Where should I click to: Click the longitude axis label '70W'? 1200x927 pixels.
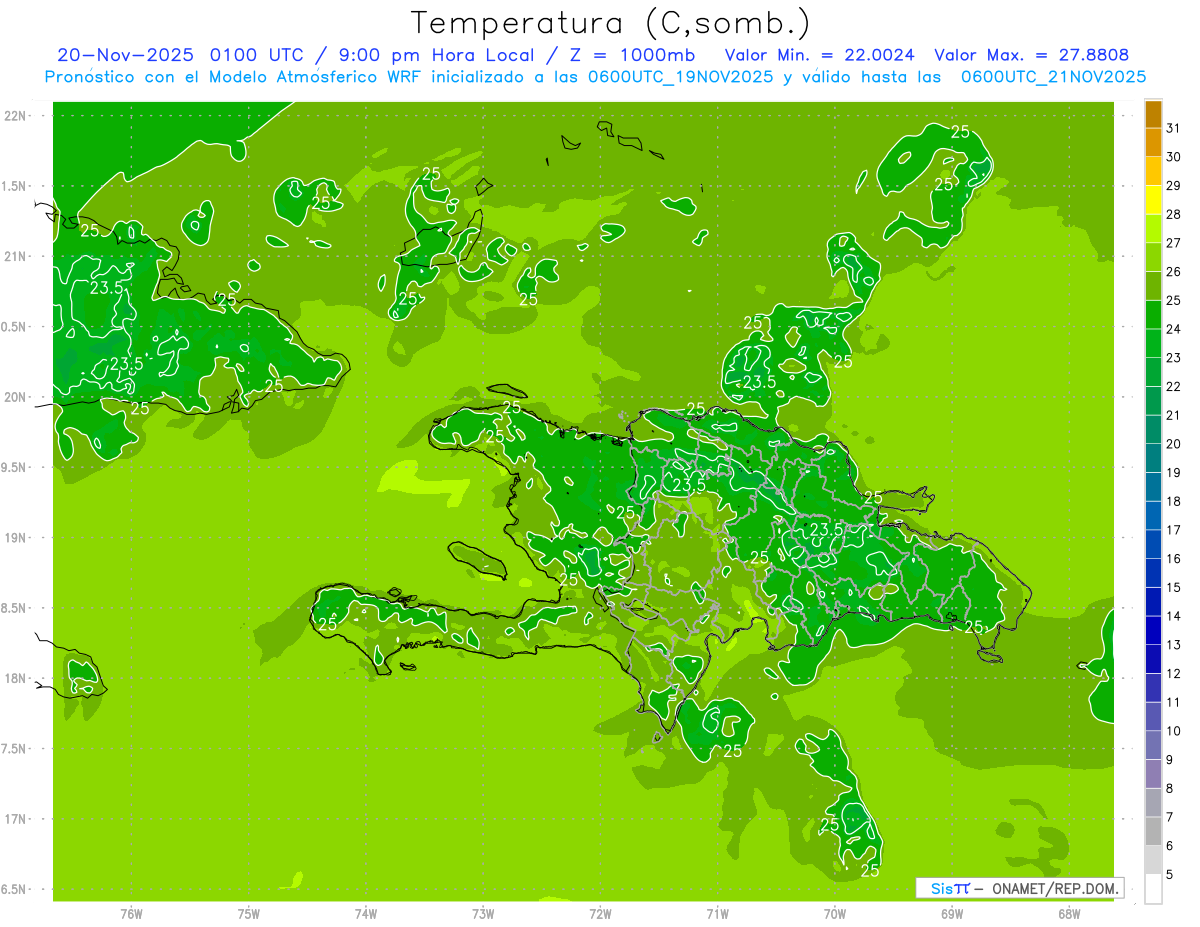click(x=835, y=913)
